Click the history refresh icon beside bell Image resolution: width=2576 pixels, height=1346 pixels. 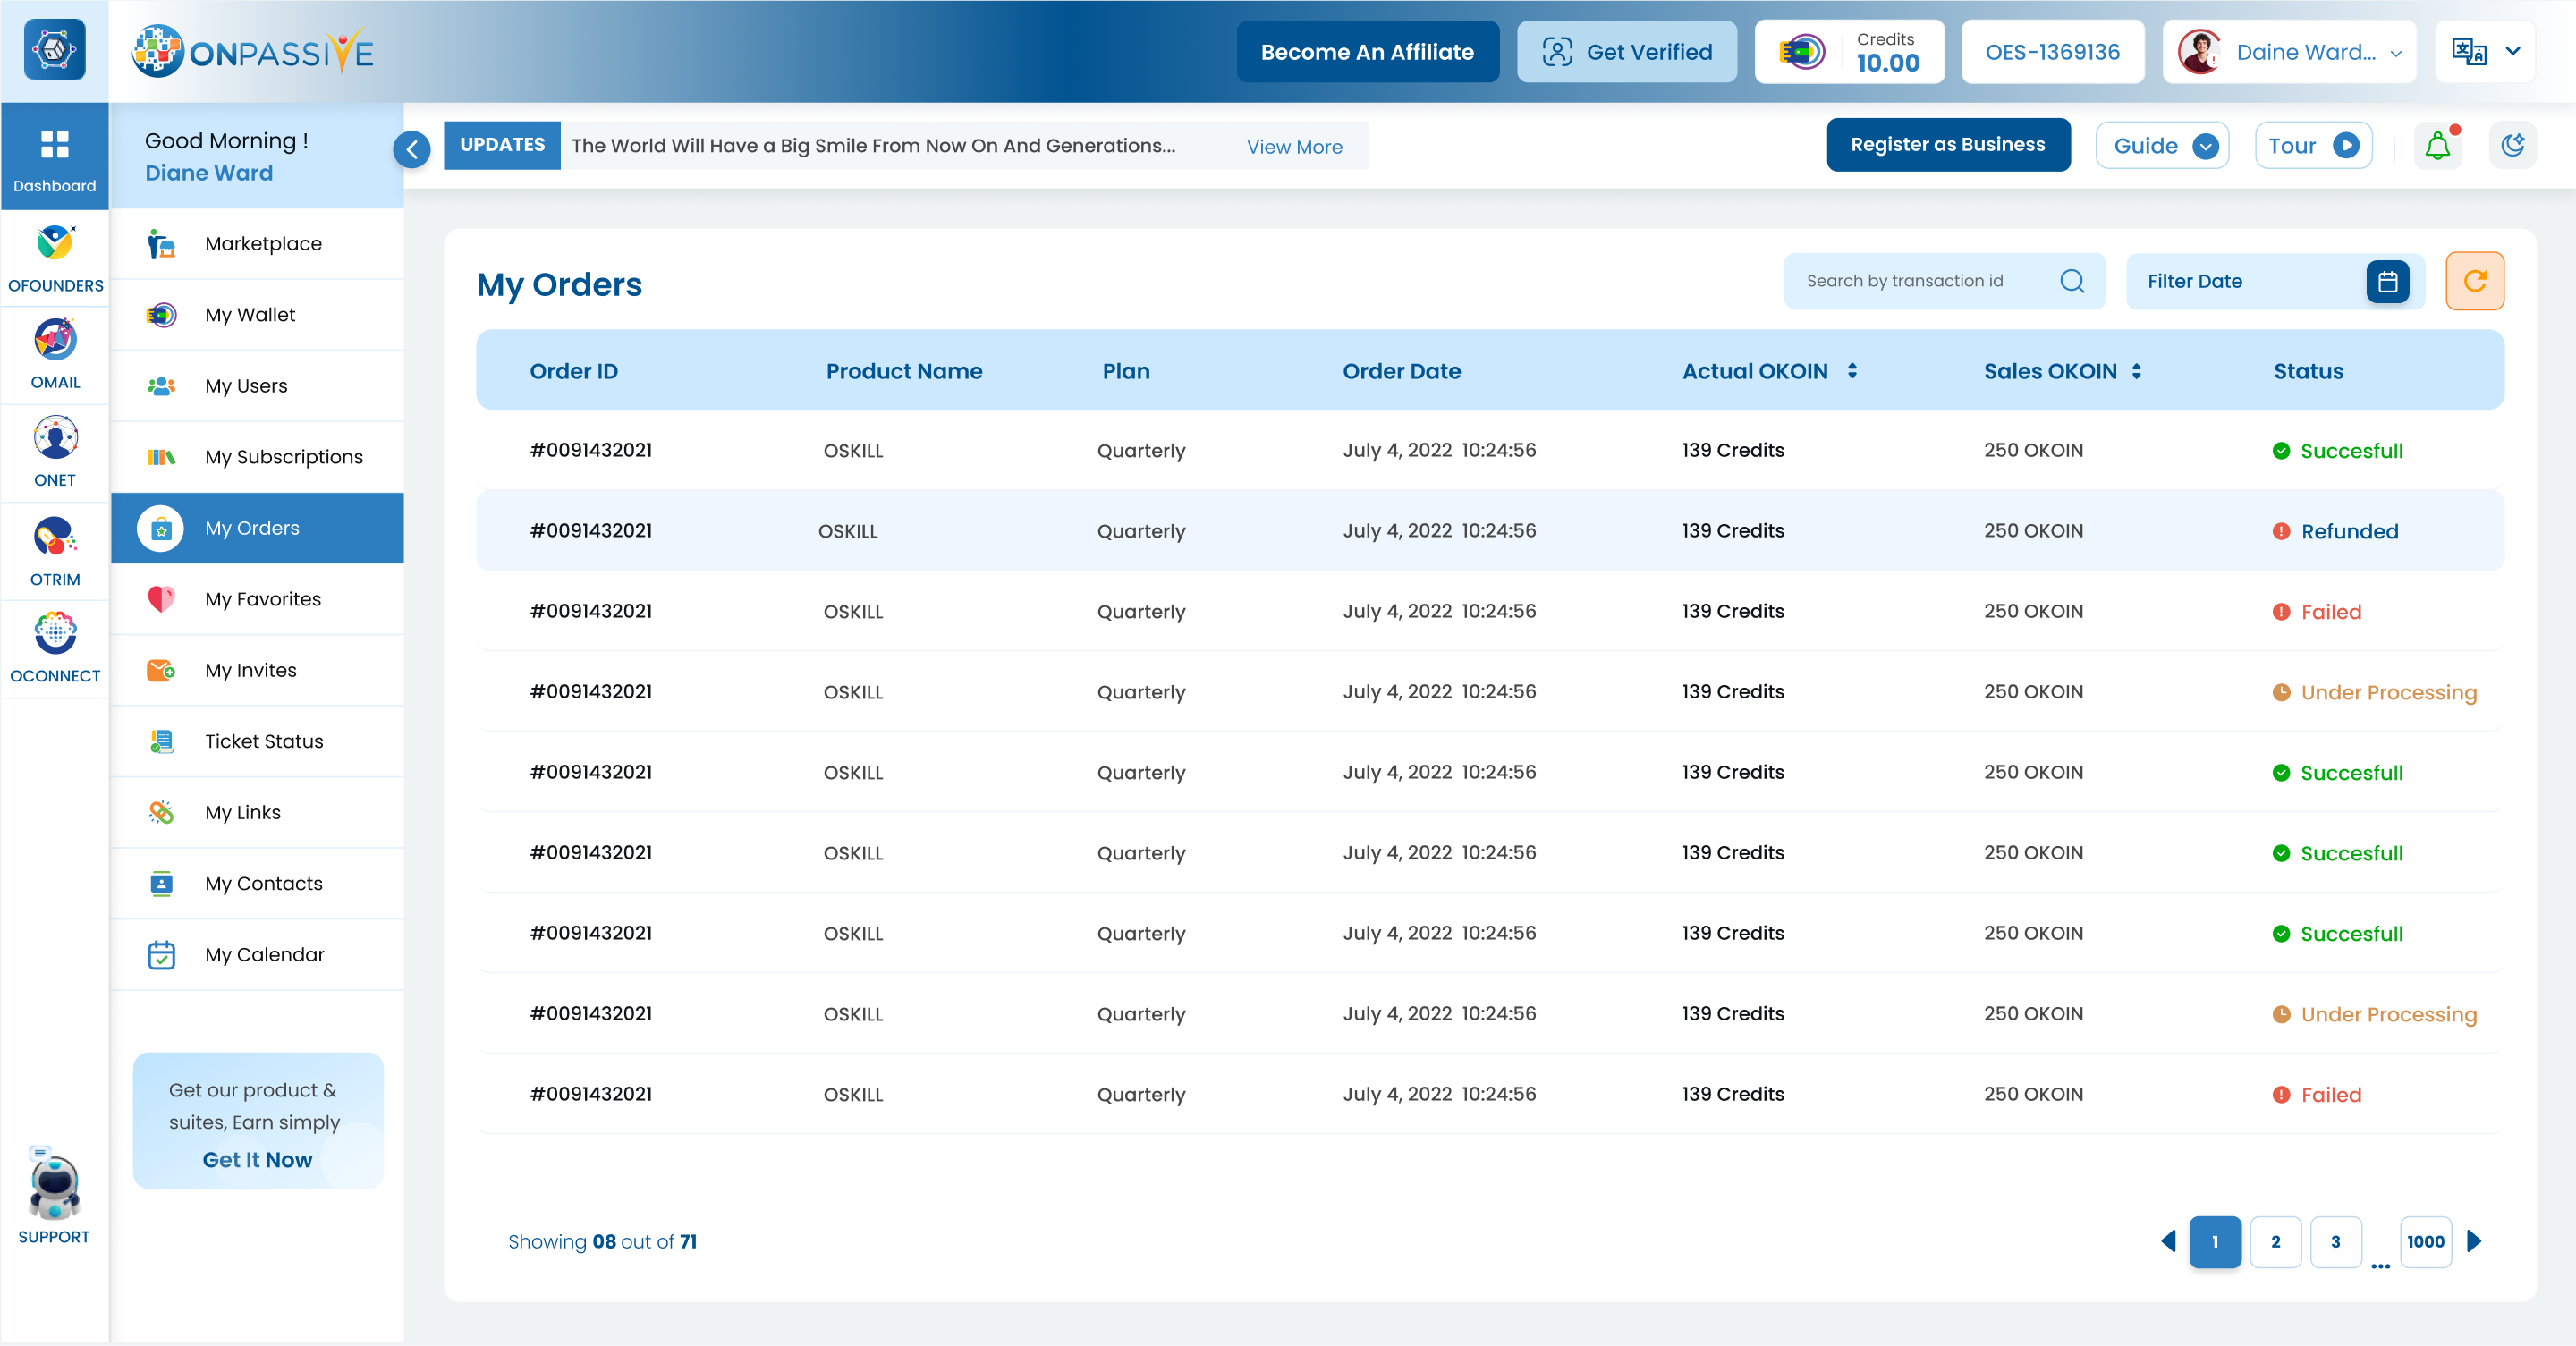2512,146
